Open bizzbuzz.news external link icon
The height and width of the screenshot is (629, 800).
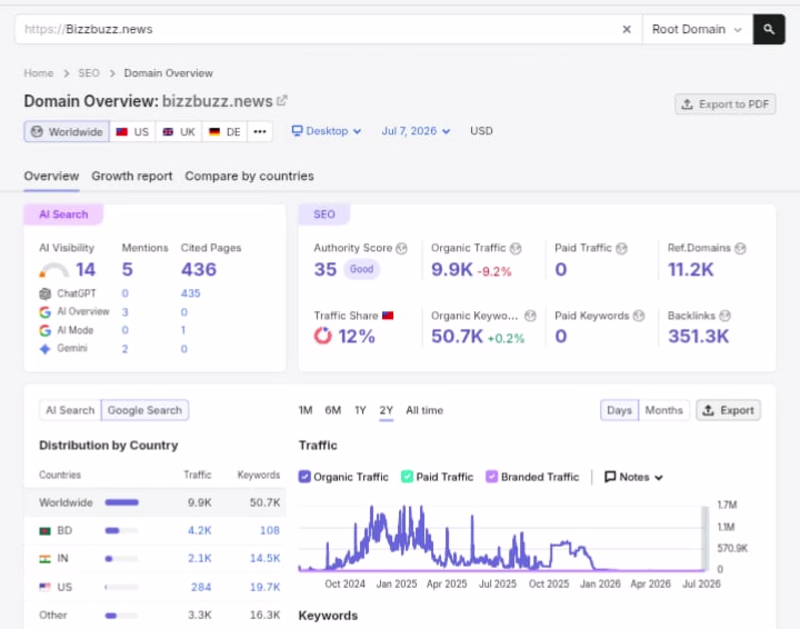click(282, 100)
